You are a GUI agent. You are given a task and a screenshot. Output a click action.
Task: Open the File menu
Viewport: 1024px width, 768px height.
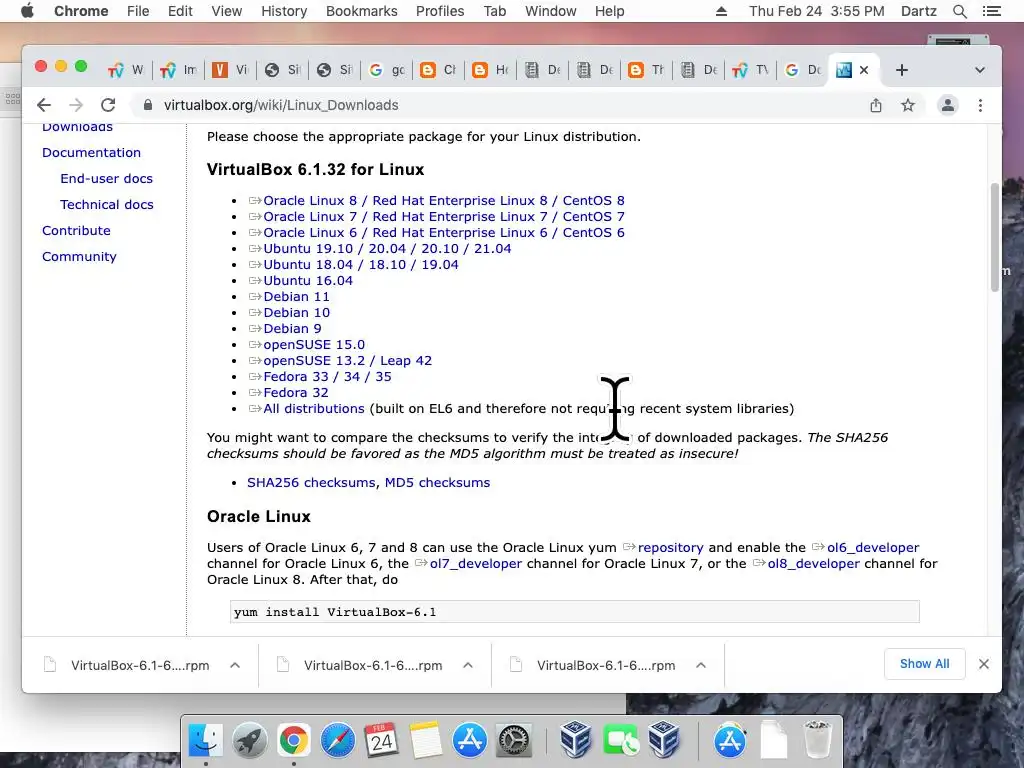coord(138,11)
